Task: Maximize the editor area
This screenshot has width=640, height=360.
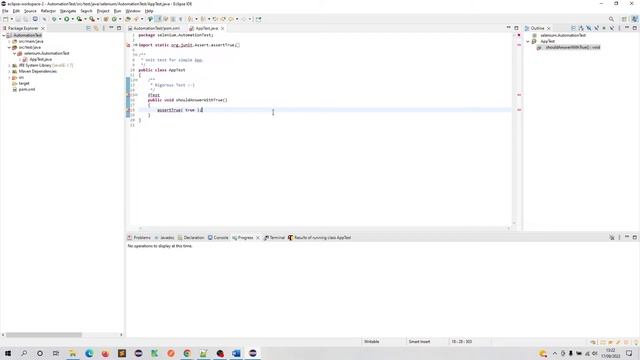Action: pos(516,28)
